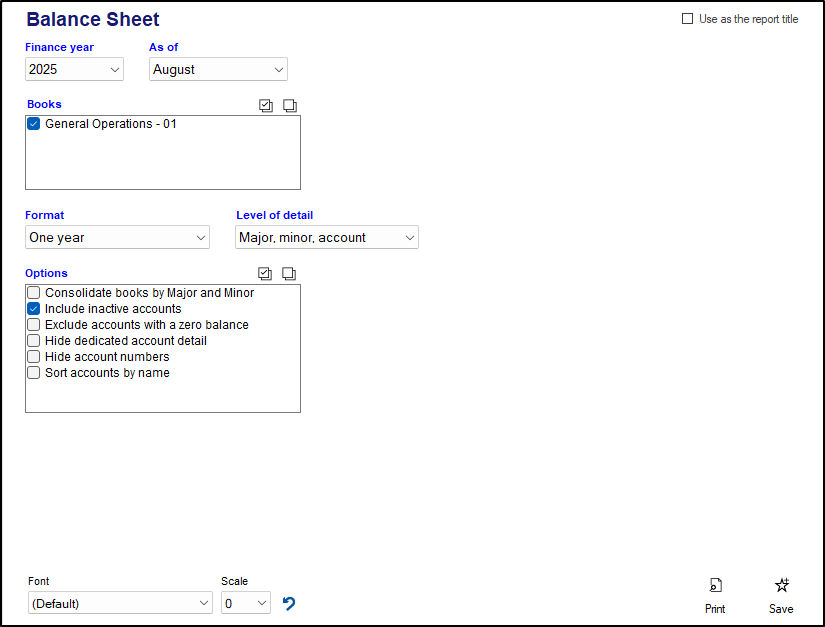This screenshot has width=825, height=627.
Task: Expand the Format dropdown
Action: pos(117,237)
